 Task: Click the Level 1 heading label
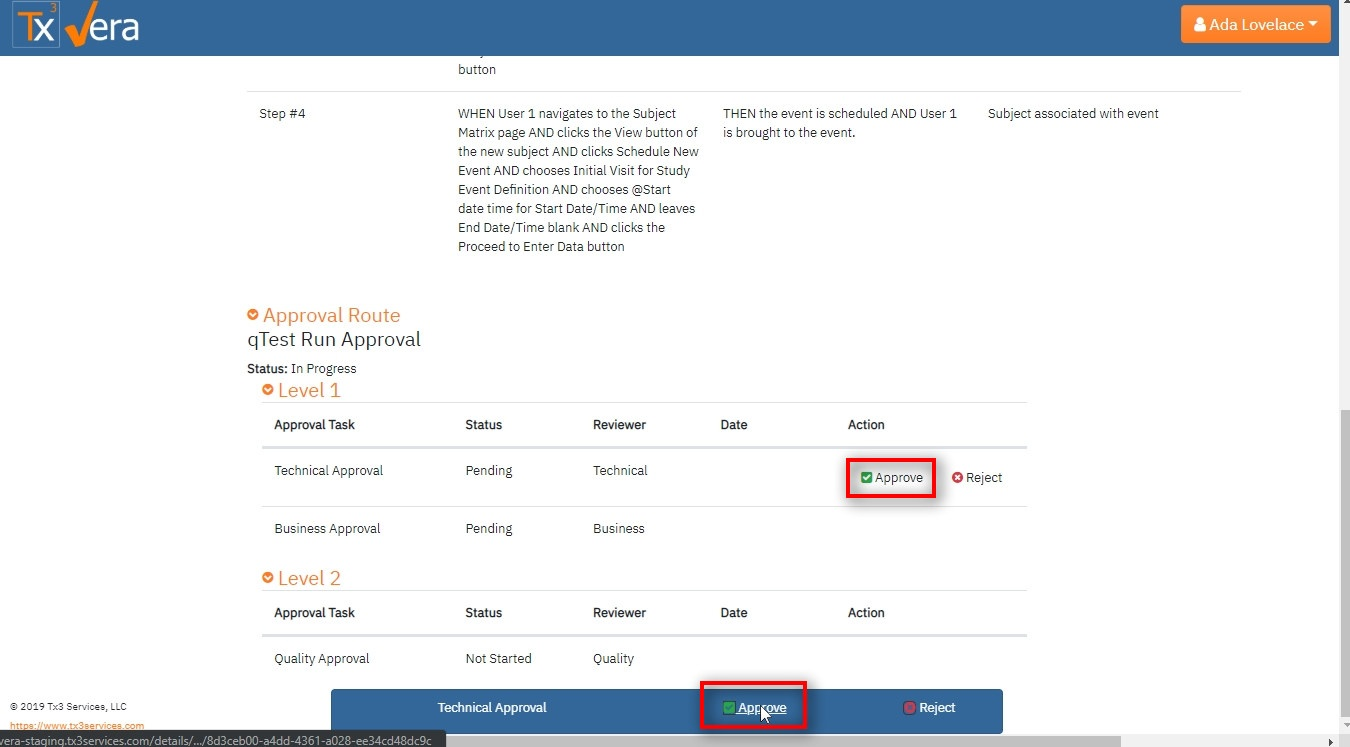[309, 390]
